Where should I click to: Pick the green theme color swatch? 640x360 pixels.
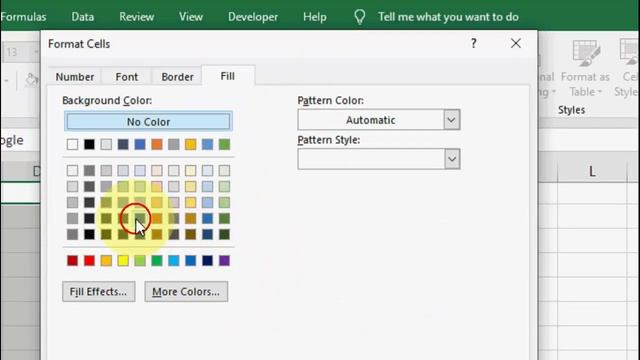[224, 144]
